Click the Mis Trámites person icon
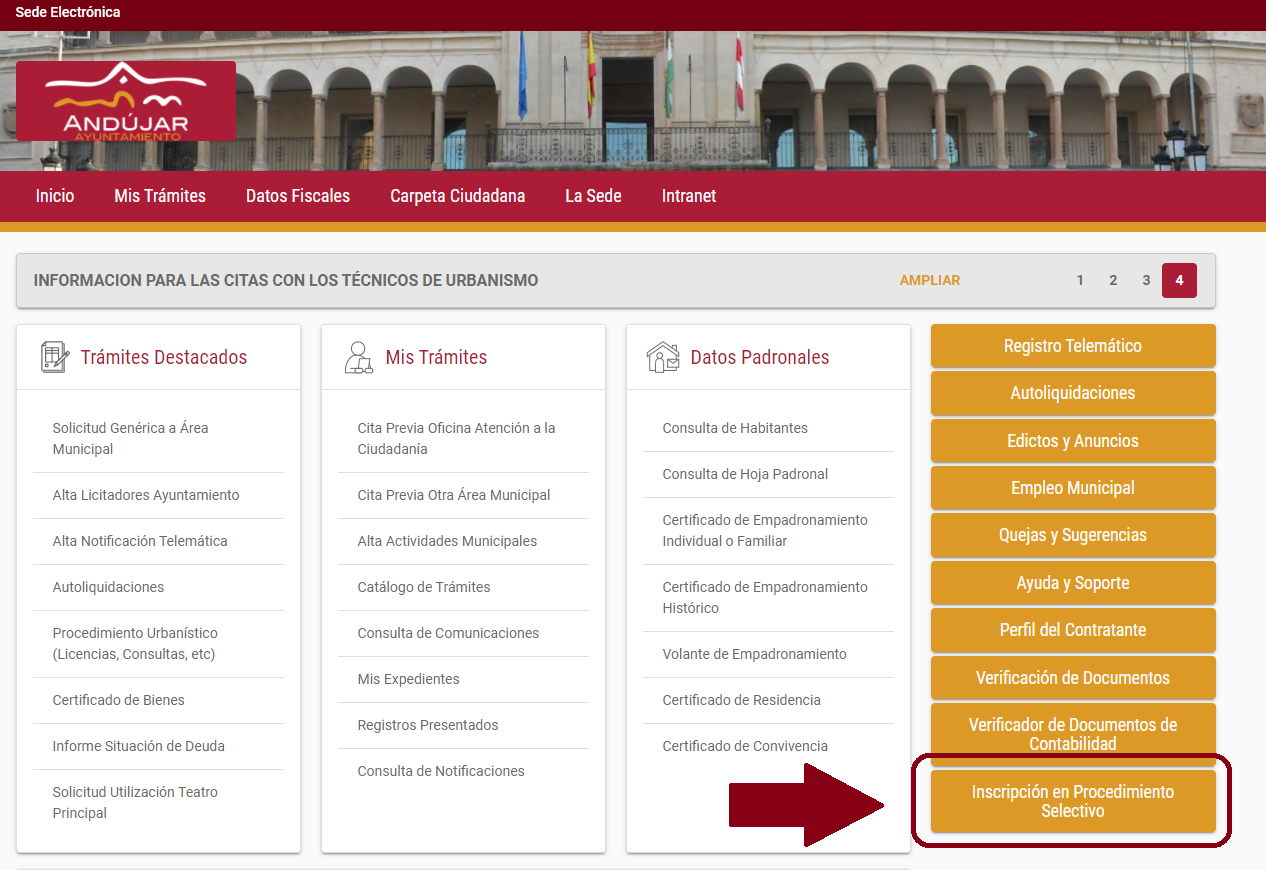The height and width of the screenshot is (870, 1266). (x=359, y=357)
